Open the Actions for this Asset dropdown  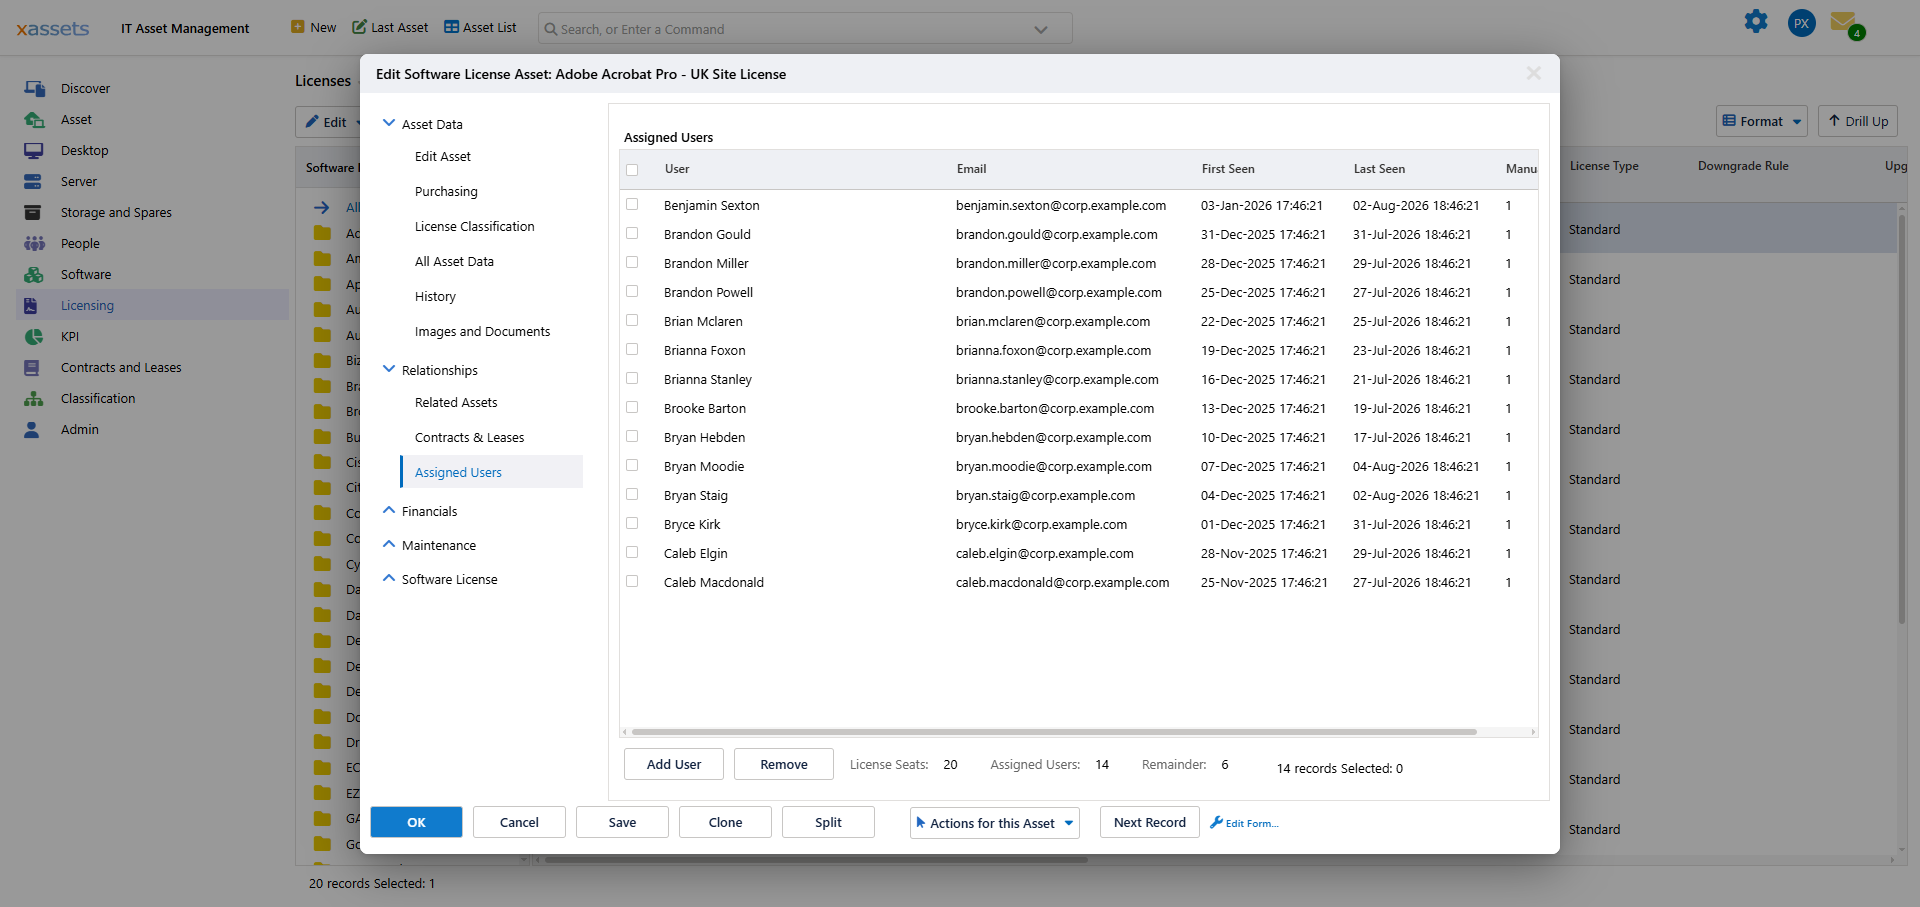(x=995, y=823)
